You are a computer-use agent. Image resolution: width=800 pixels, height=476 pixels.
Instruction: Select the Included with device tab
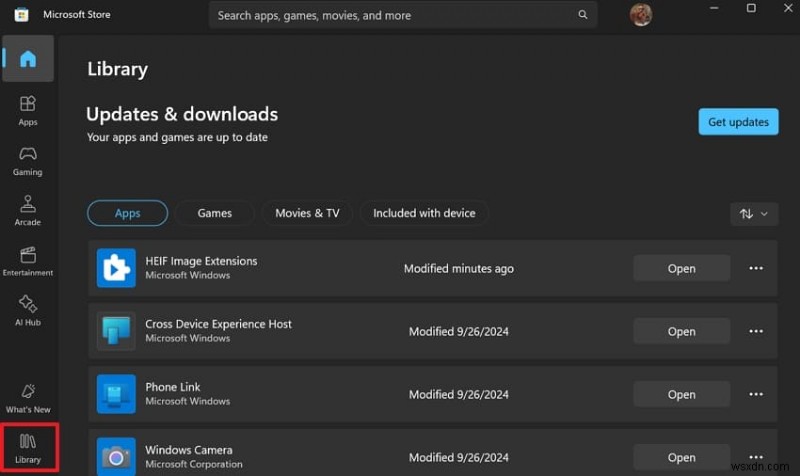point(424,213)
